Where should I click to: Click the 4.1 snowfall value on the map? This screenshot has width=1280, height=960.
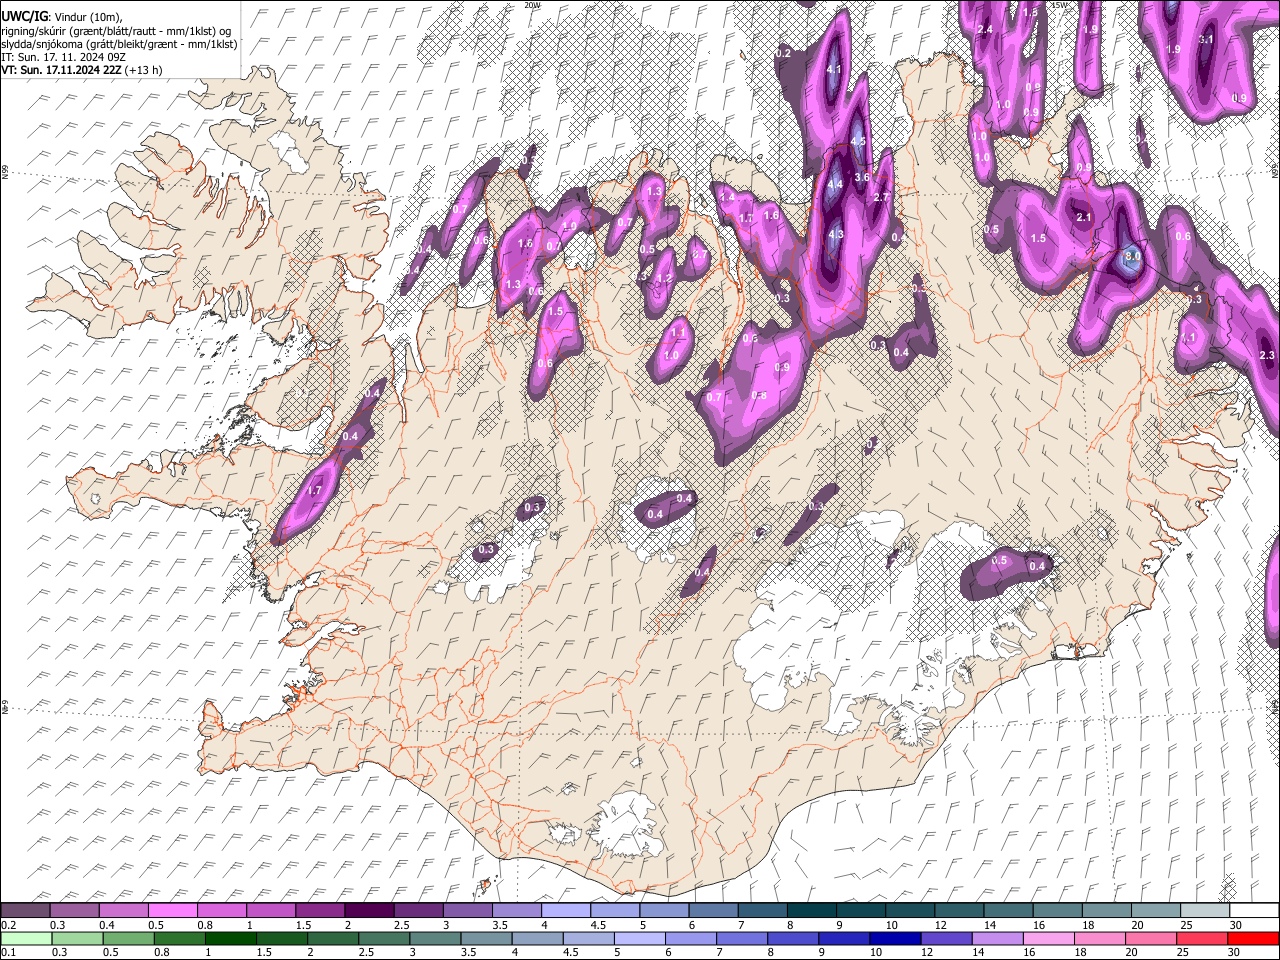pos(835,69)
